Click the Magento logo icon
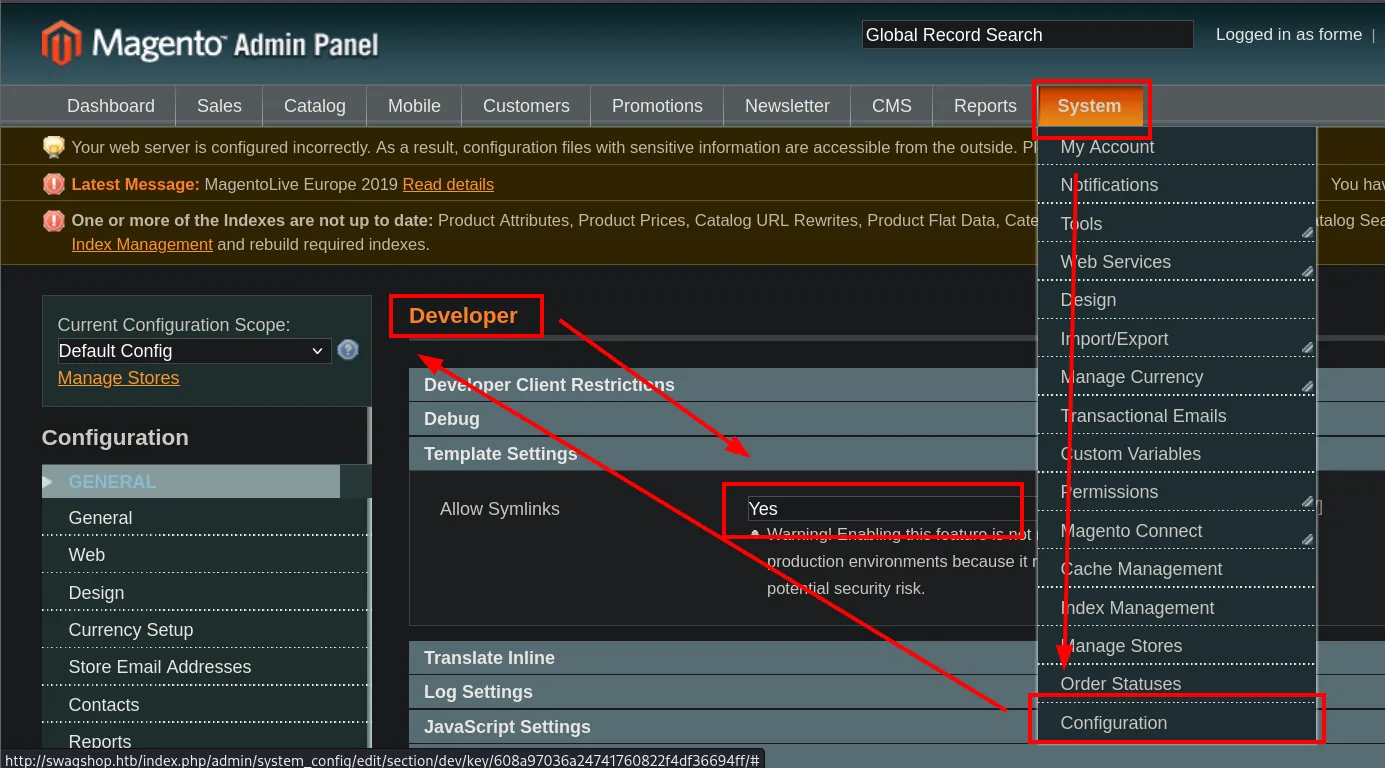Viewport: 1385px width, 768px height. point(61,43)
